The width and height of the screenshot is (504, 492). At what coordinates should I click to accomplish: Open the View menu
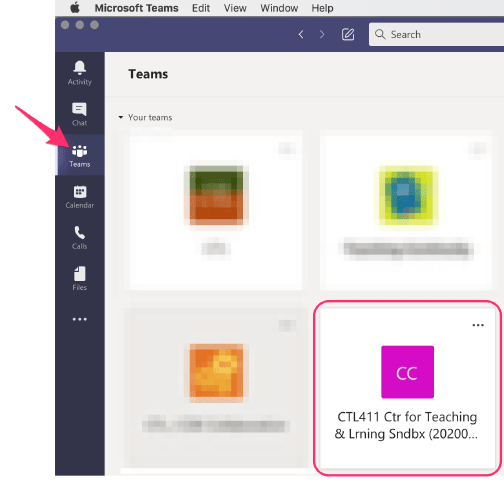click(x=235, y=8)
